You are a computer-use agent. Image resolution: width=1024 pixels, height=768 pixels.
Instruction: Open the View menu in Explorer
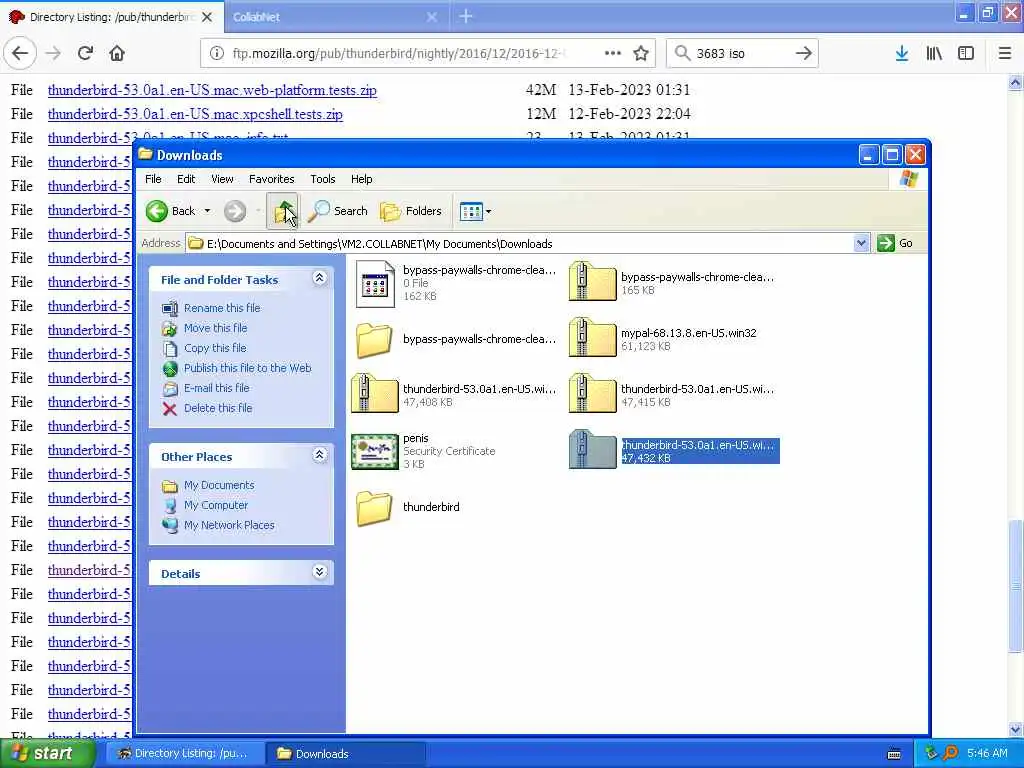pos(222,179)
